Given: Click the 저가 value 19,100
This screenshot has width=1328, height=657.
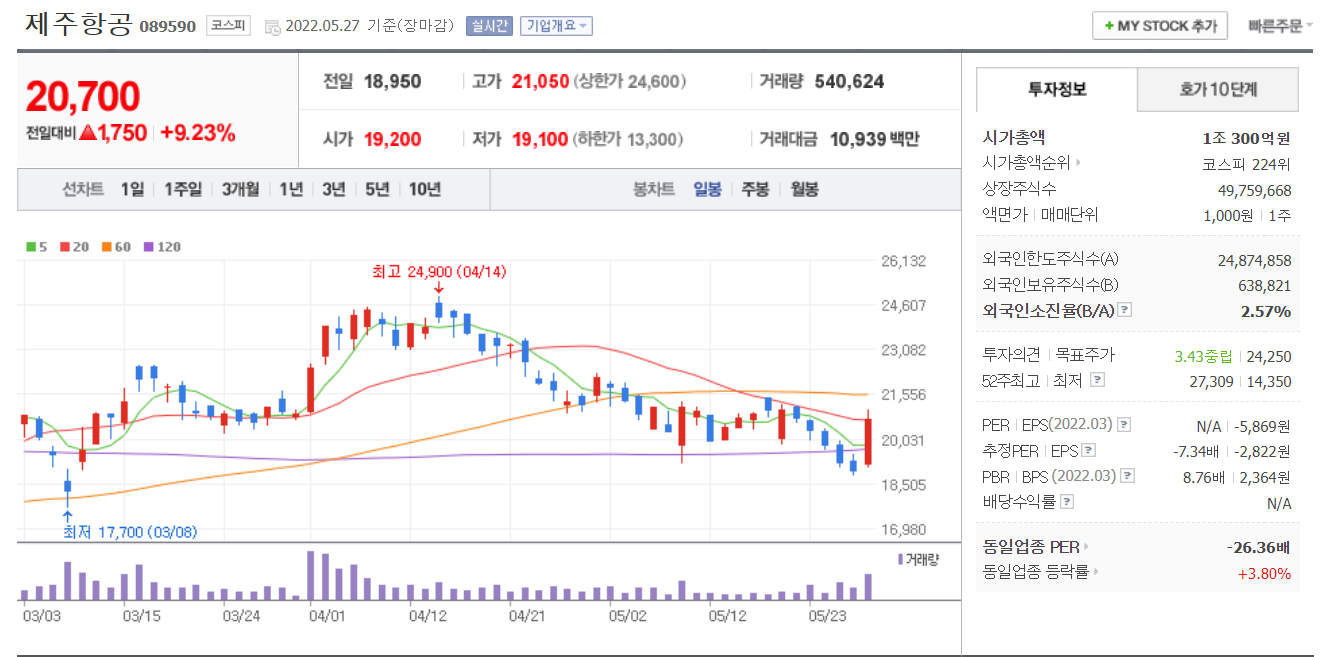Looking at the screenshot, I should [540, 140].
